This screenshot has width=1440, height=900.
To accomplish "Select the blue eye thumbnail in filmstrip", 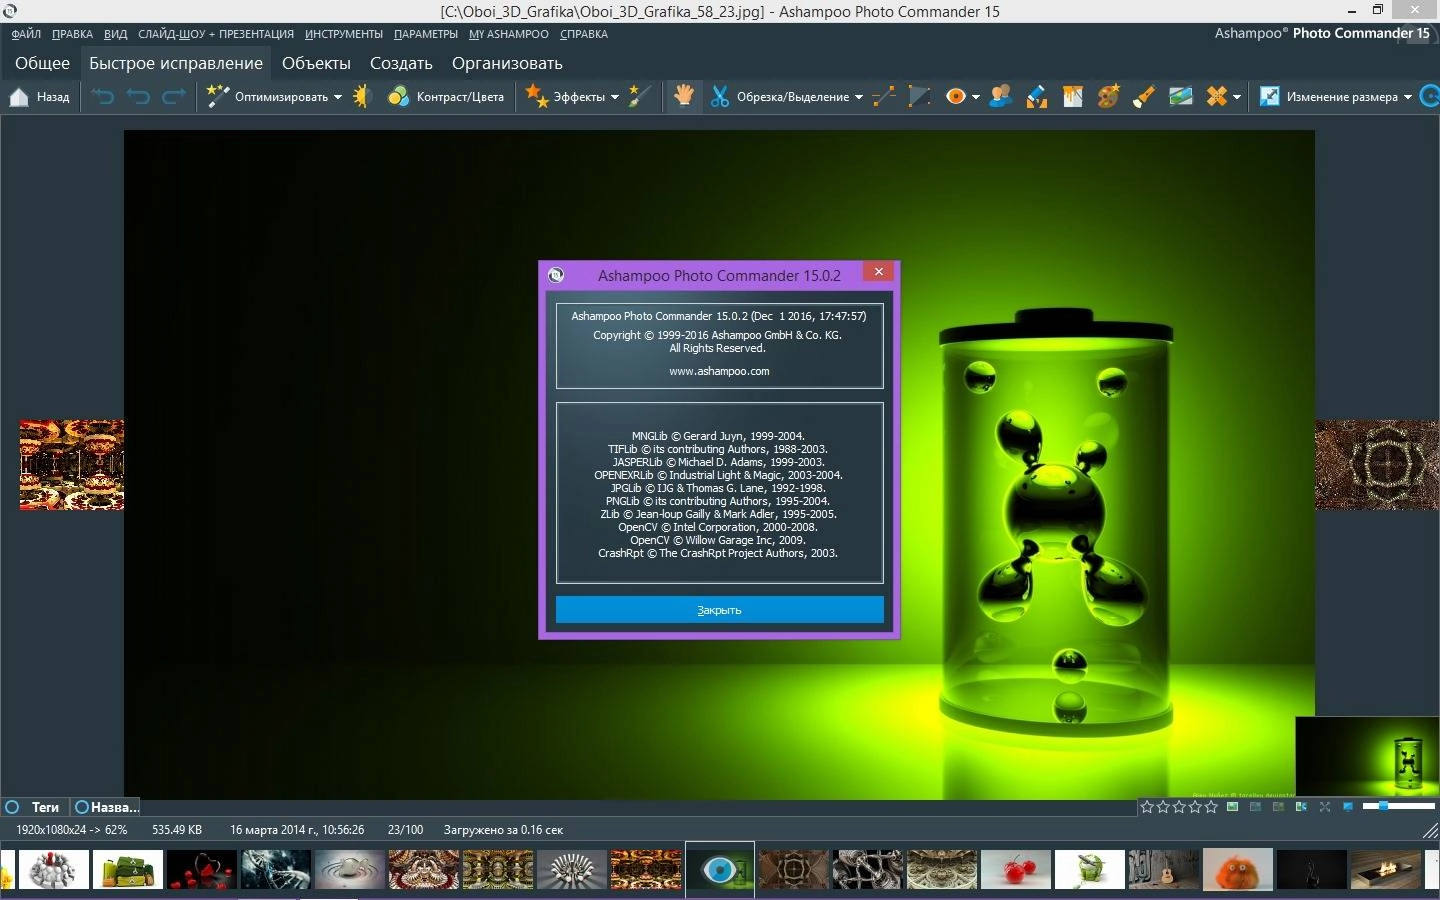I will point(720,870).
